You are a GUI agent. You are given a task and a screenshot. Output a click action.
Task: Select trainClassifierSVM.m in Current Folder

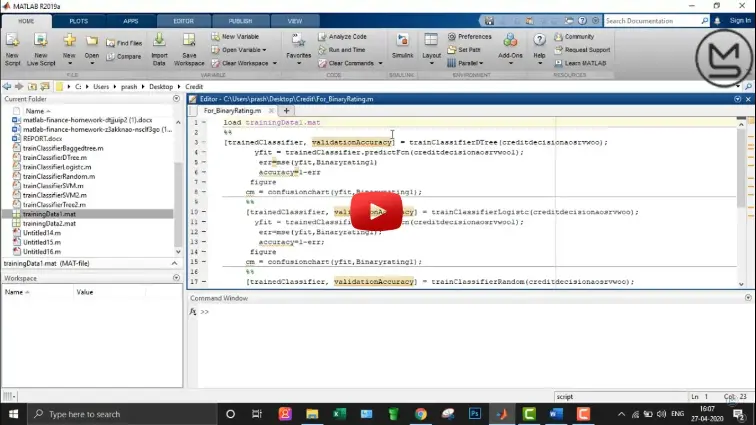54,185
